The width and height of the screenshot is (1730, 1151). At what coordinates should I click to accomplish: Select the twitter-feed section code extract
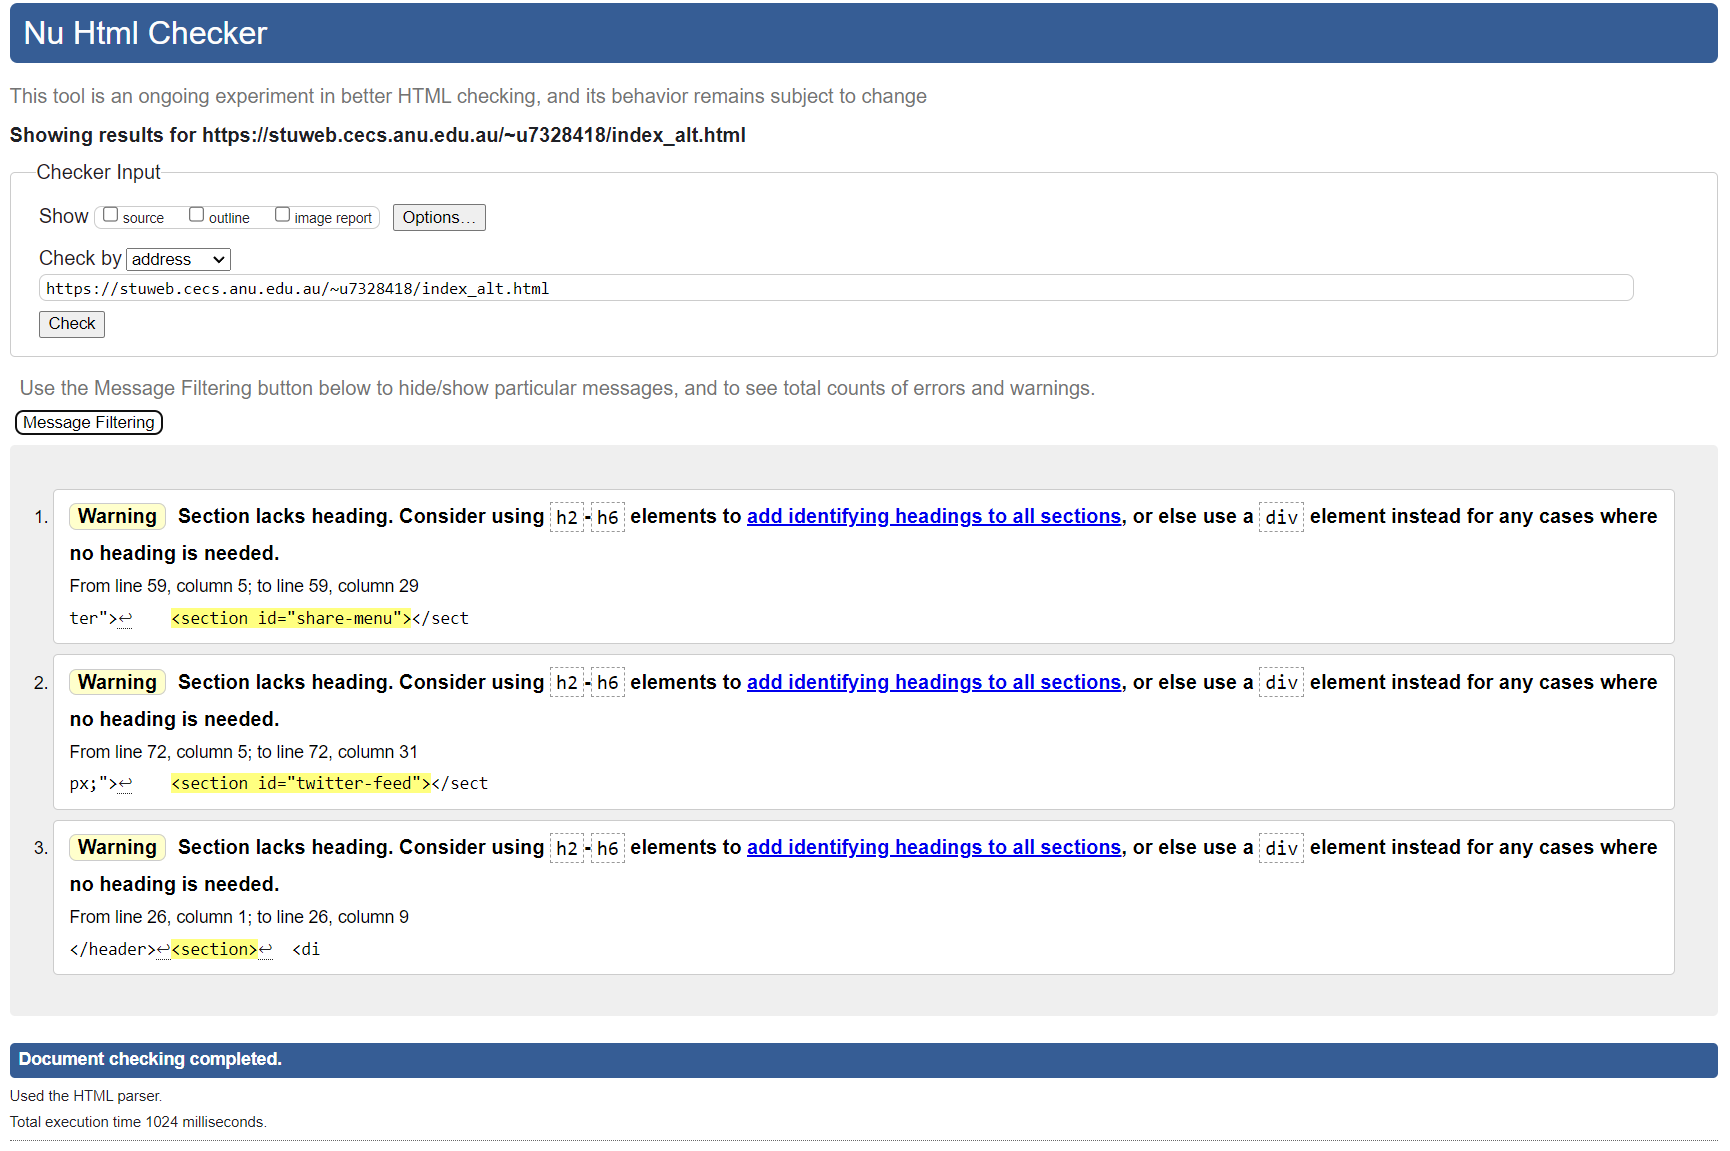pyautogui.click(x=301, y=783)
